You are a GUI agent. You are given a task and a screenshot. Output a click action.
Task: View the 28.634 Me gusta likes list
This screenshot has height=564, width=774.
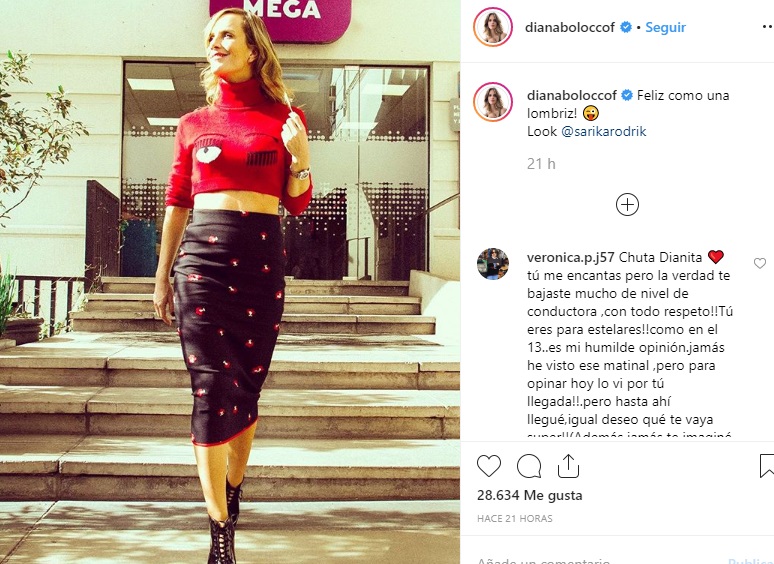click(x=530, y=495)
